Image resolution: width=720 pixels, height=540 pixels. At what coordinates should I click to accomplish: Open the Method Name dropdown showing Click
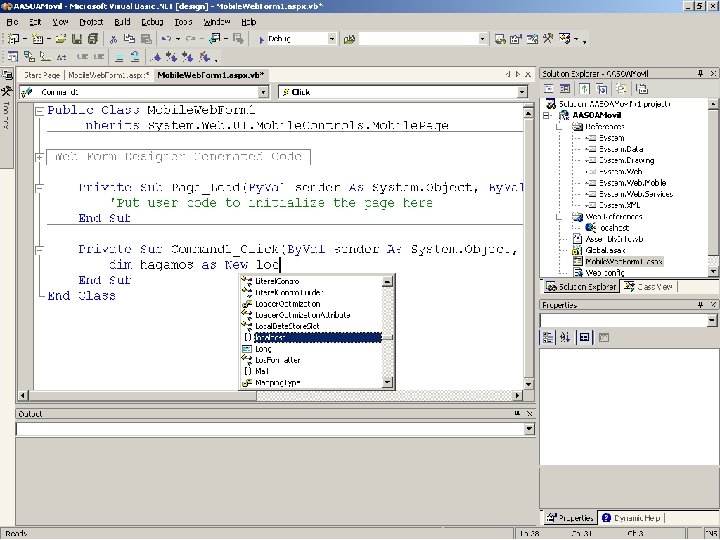click(x=522, y=92)
